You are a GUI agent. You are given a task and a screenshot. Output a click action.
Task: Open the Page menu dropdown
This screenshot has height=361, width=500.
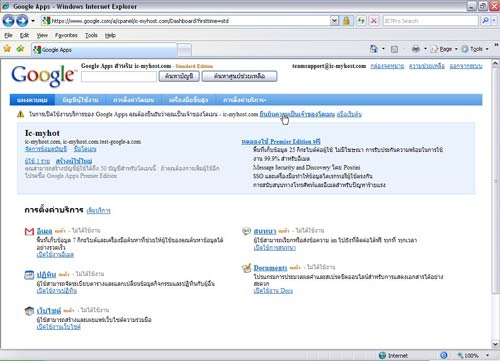444,49
